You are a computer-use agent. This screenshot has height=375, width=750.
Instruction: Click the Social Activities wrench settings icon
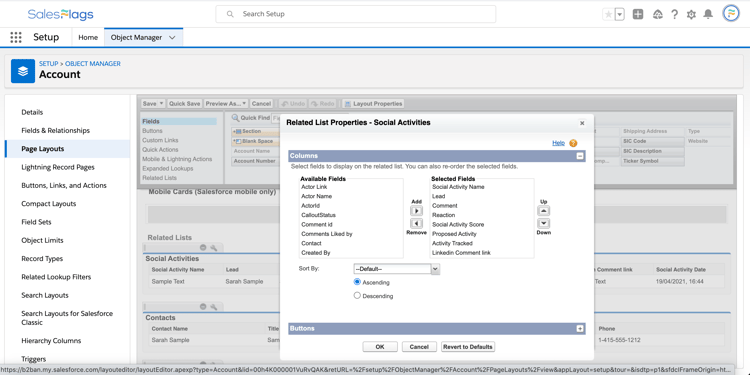[214, 248]
